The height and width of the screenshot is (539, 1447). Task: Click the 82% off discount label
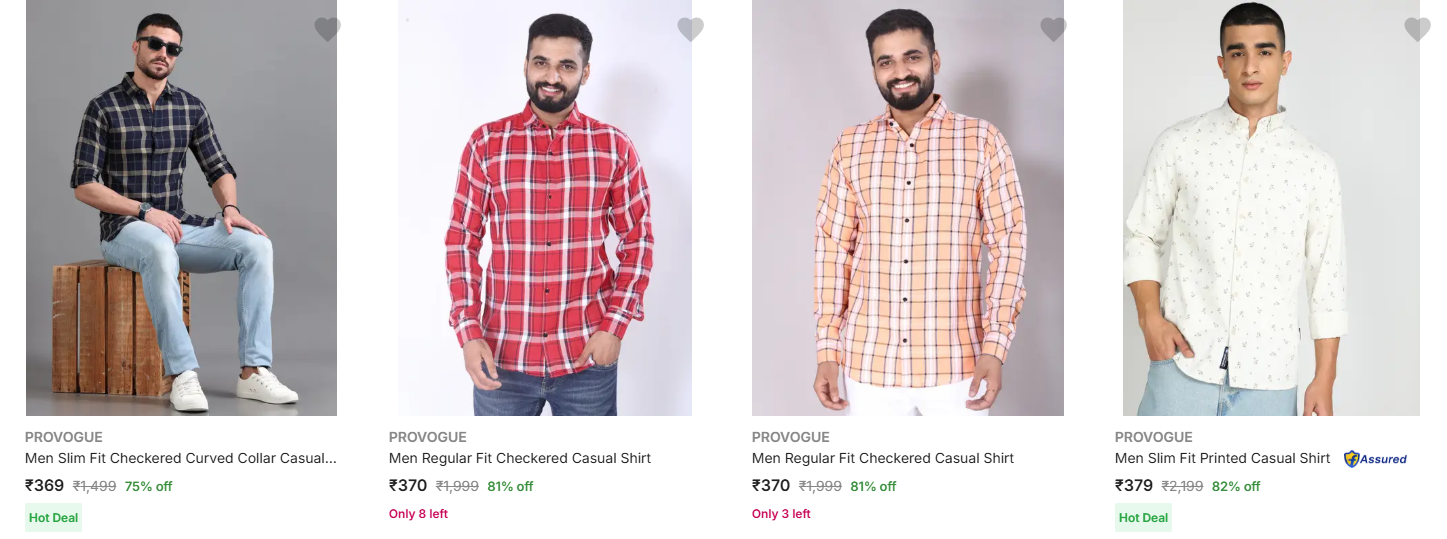pyautogui.click(x=1236, y=487)
